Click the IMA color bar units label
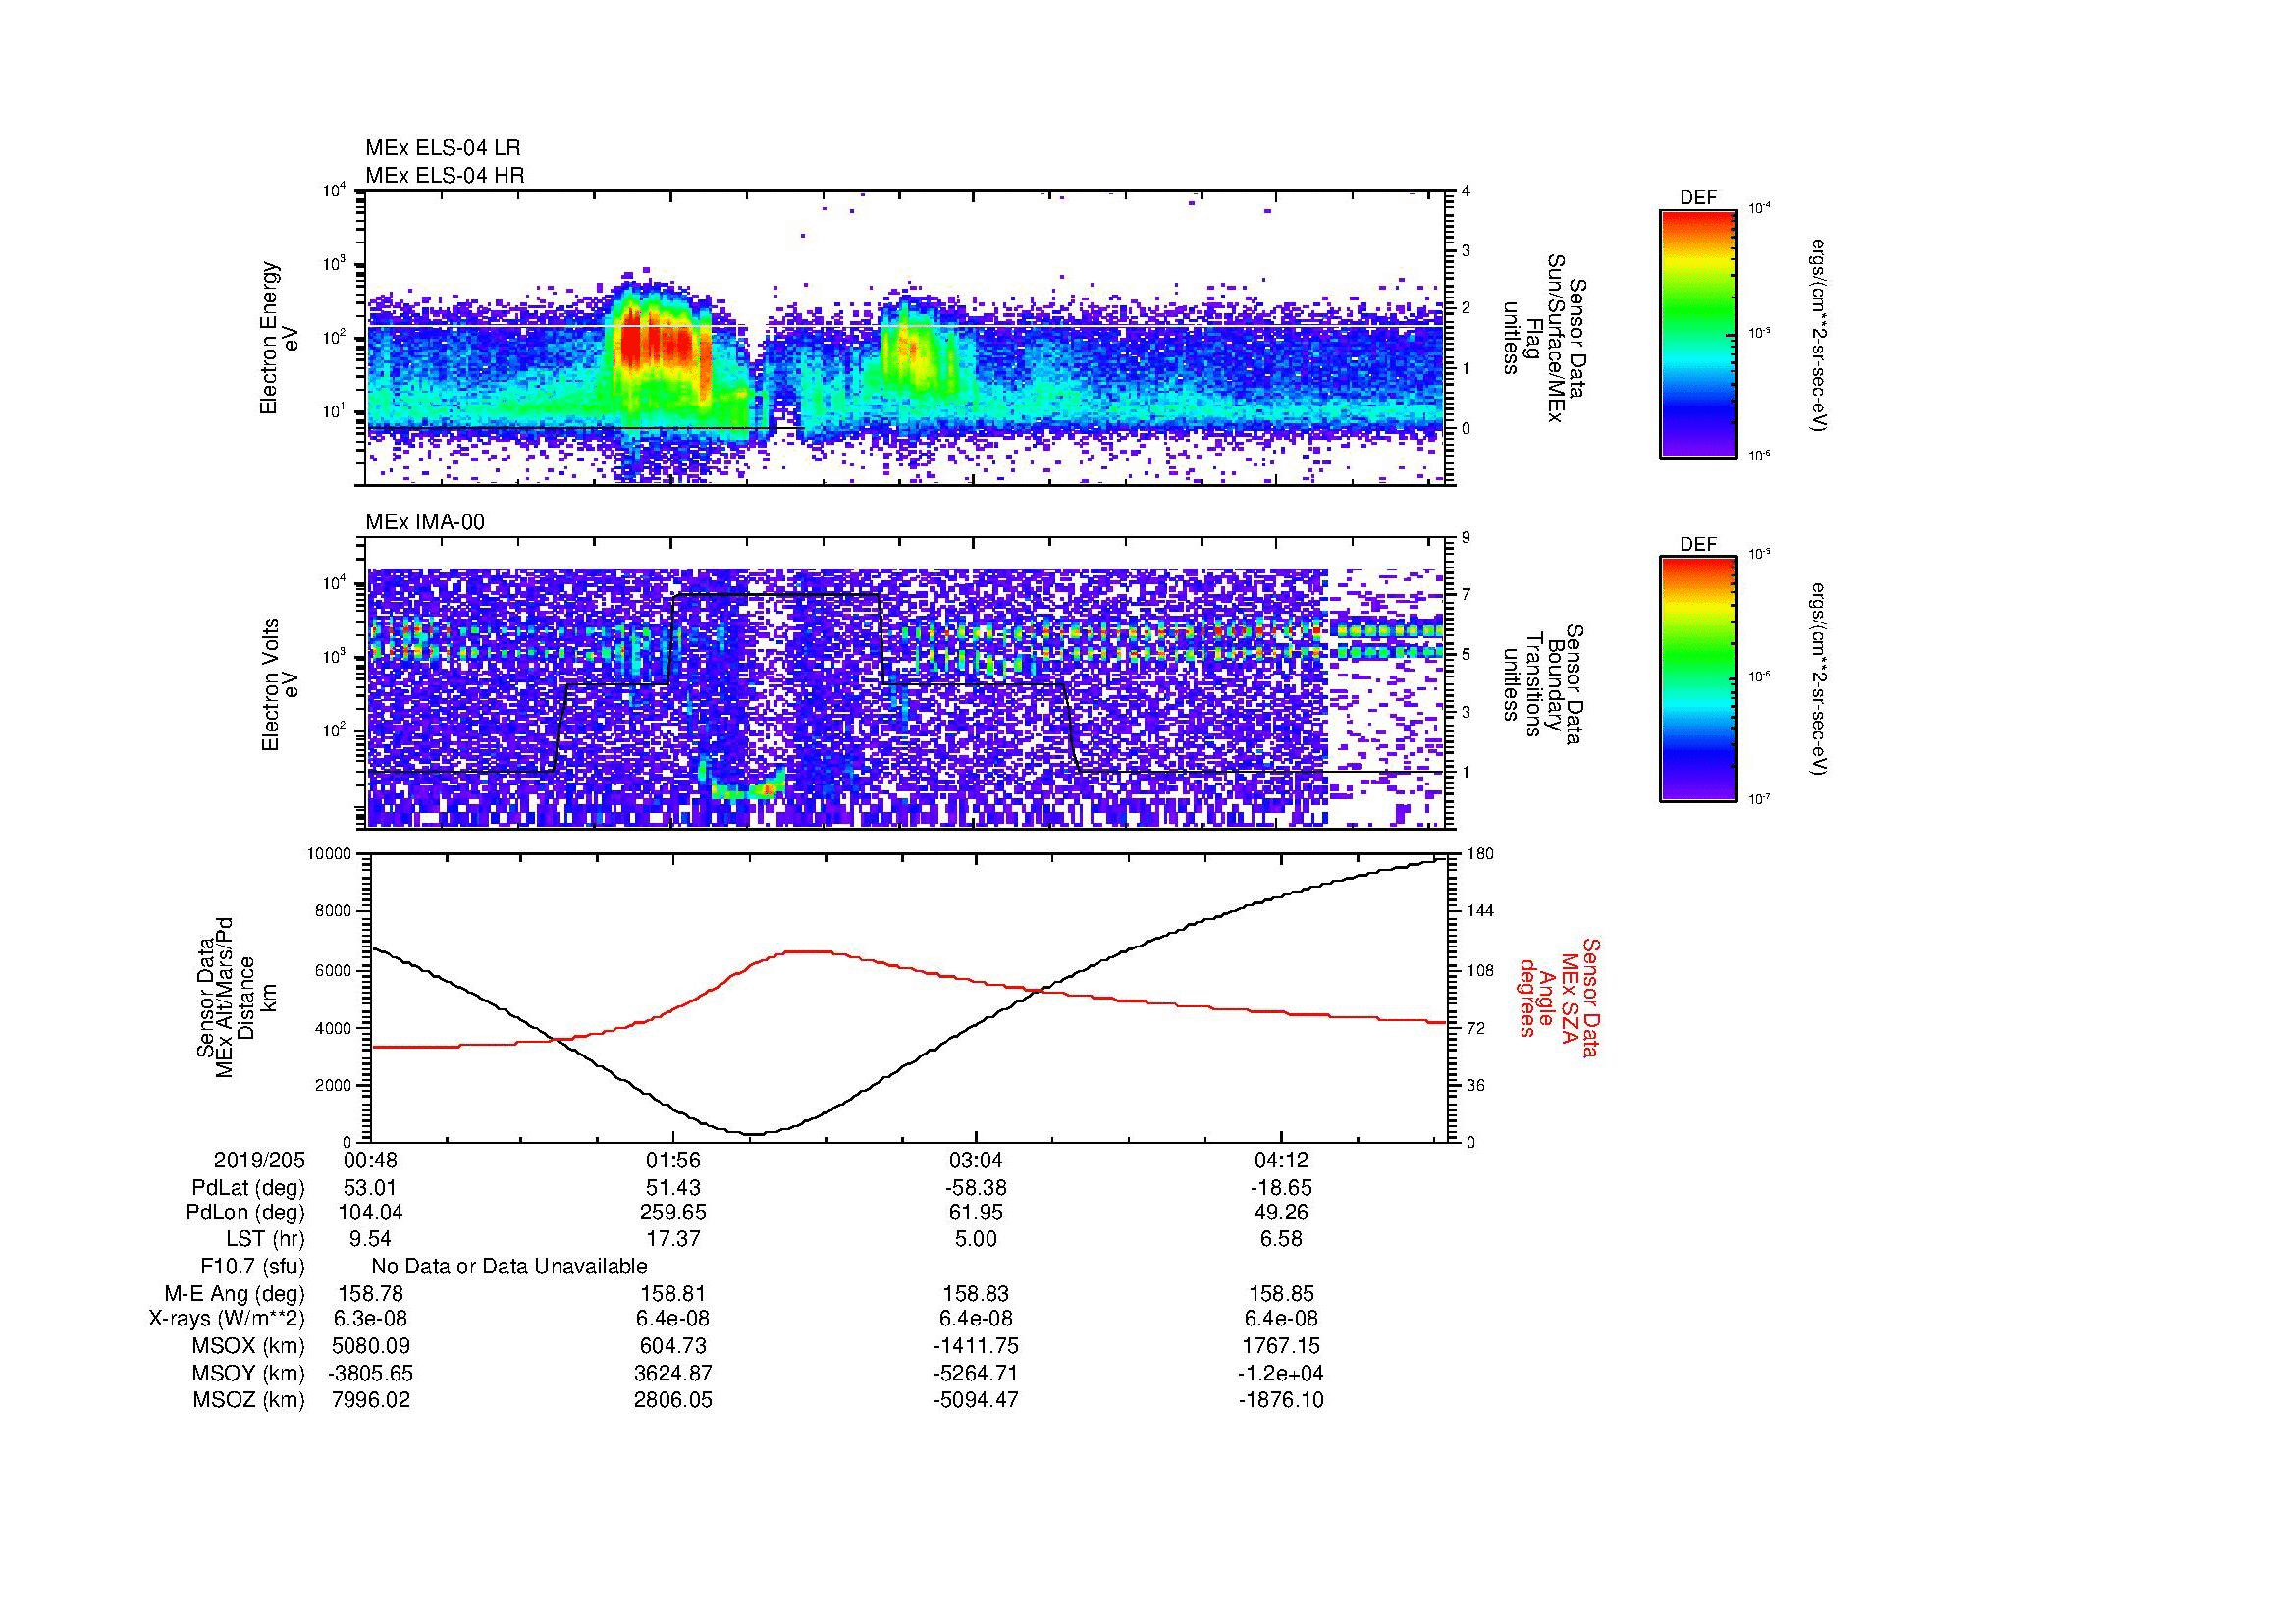 coord(1819,680)
